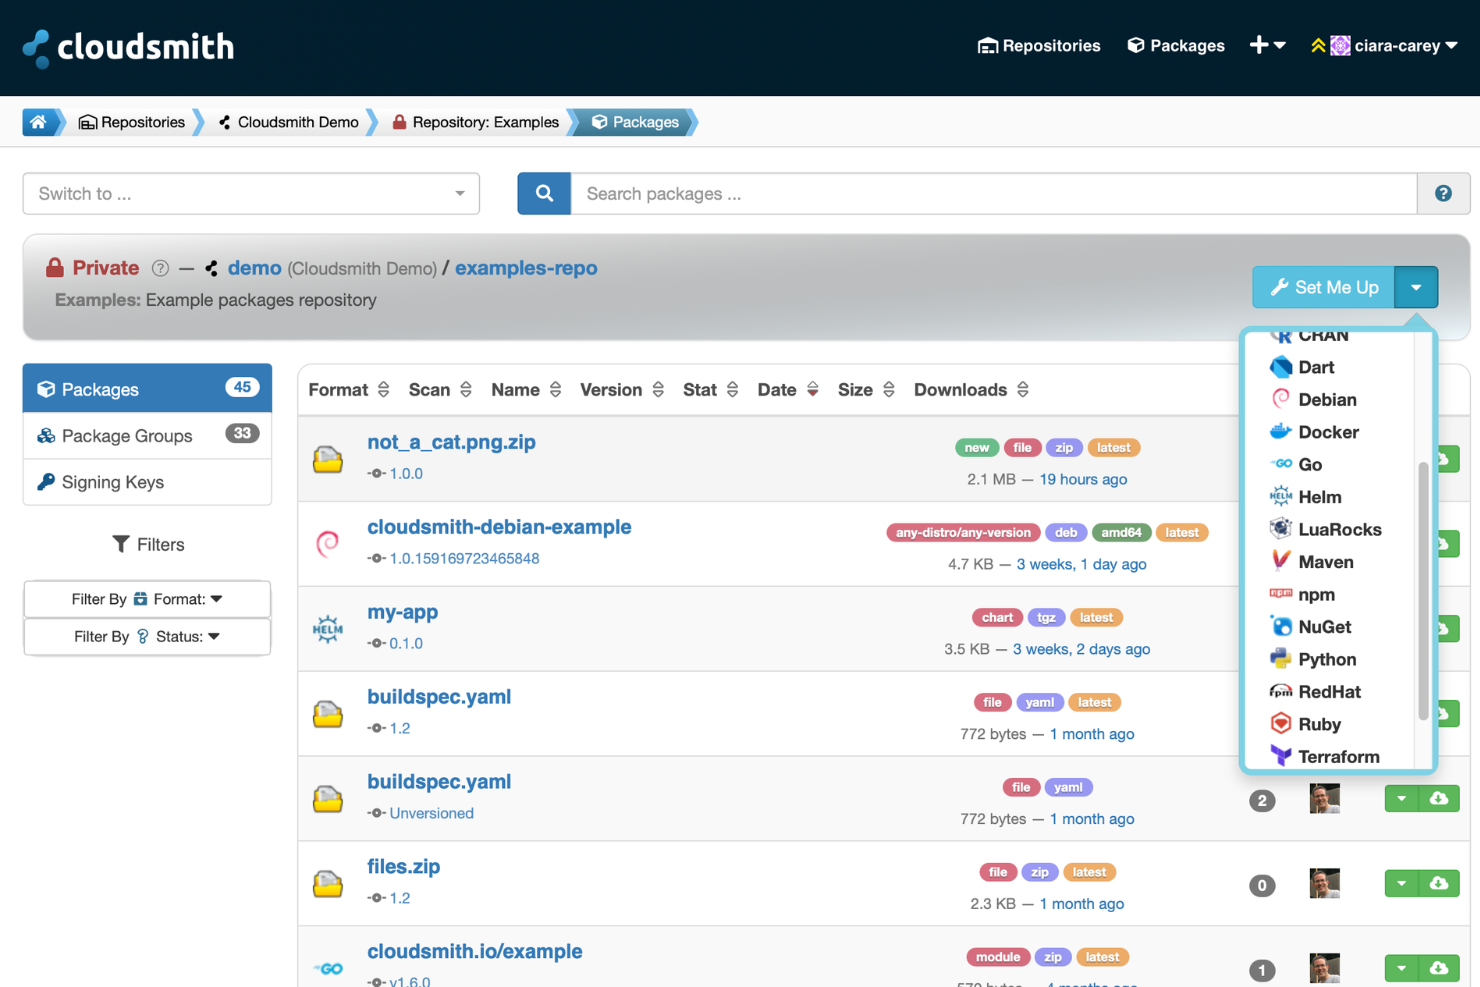Sort by Format column
This screenshot has width=1480, height=987.
pos(348,390)
